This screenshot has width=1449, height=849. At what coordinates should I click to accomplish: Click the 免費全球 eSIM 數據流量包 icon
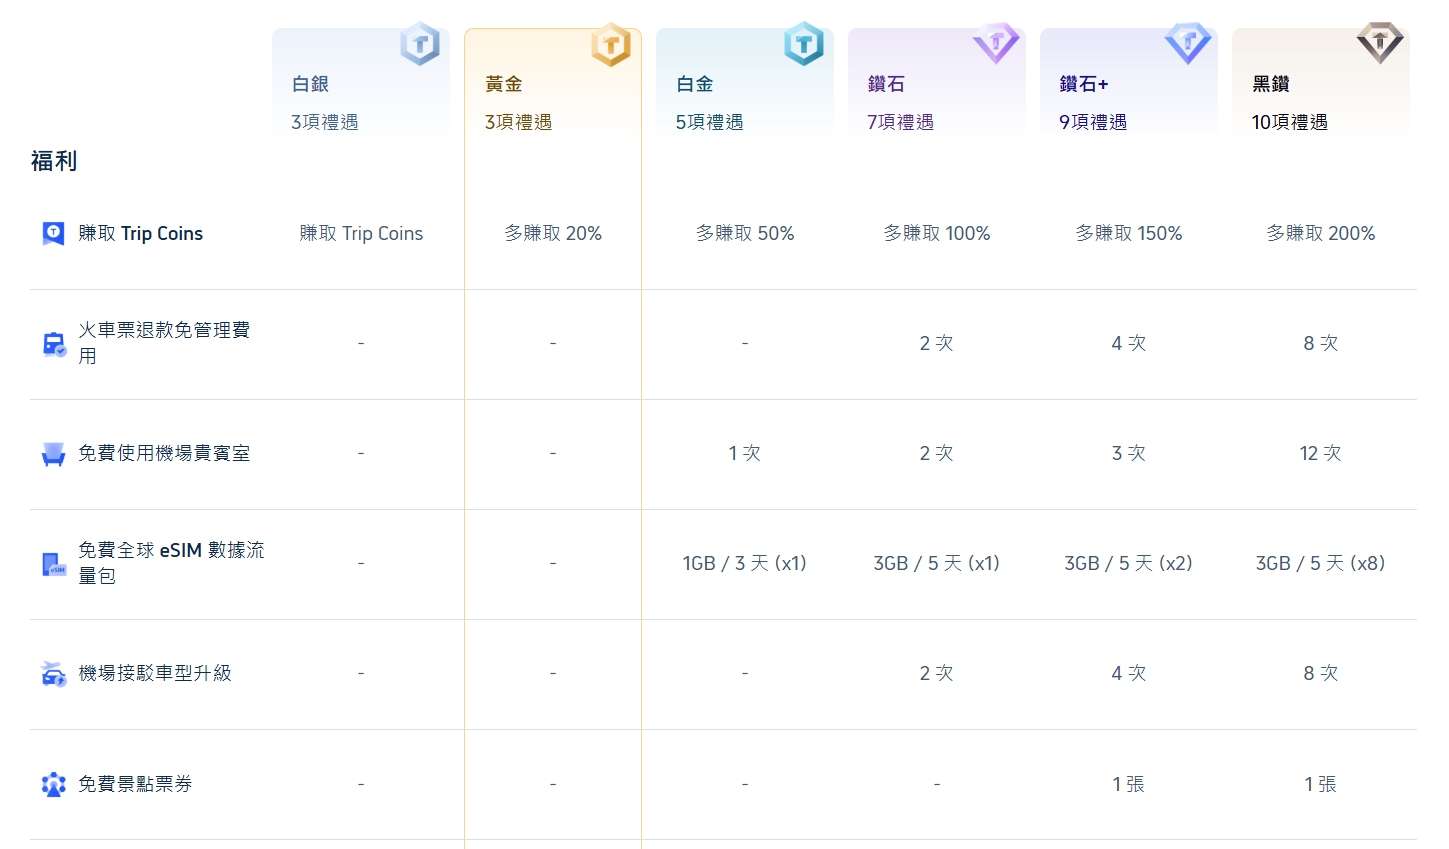pos(52,563)
